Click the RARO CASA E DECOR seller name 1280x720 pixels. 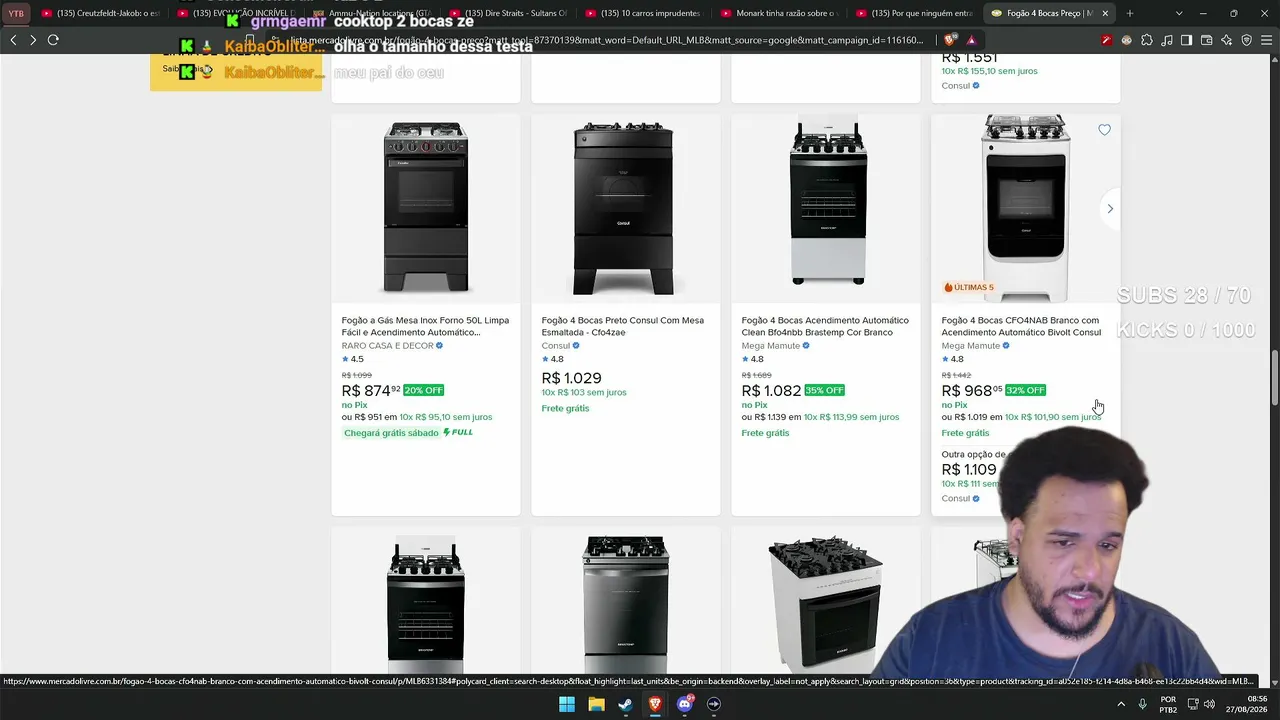[x=387, y=346]
